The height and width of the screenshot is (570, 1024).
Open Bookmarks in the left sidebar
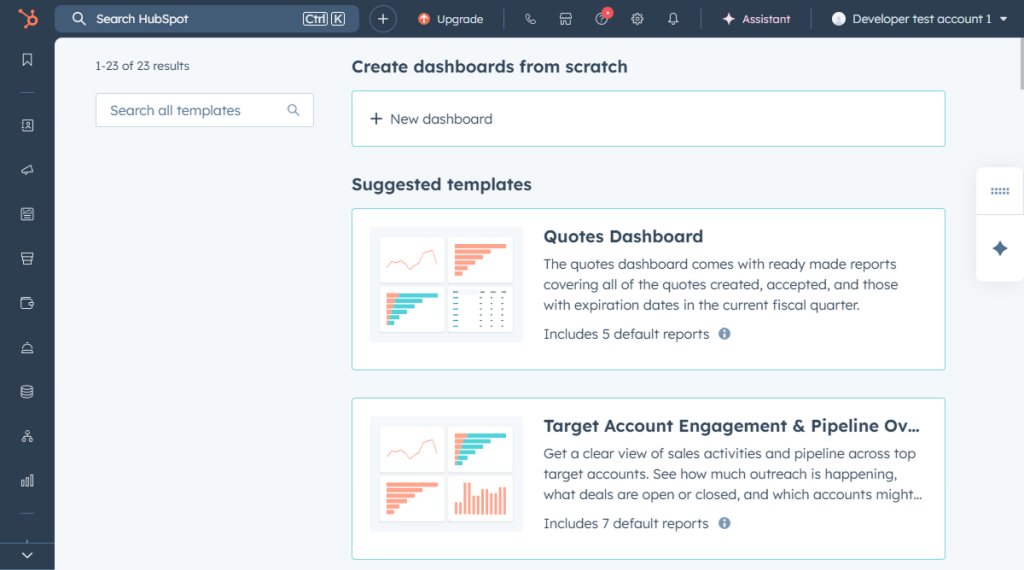coord(27,60)
